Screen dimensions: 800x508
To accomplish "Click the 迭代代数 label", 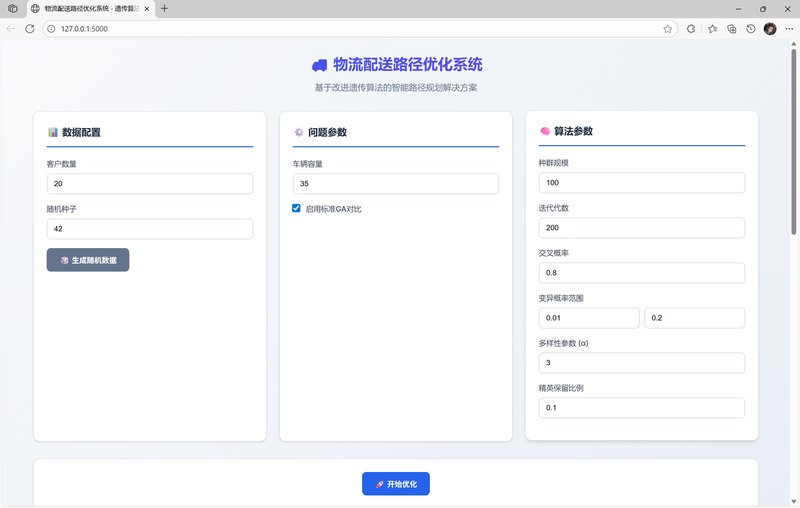I will [554, 208].
